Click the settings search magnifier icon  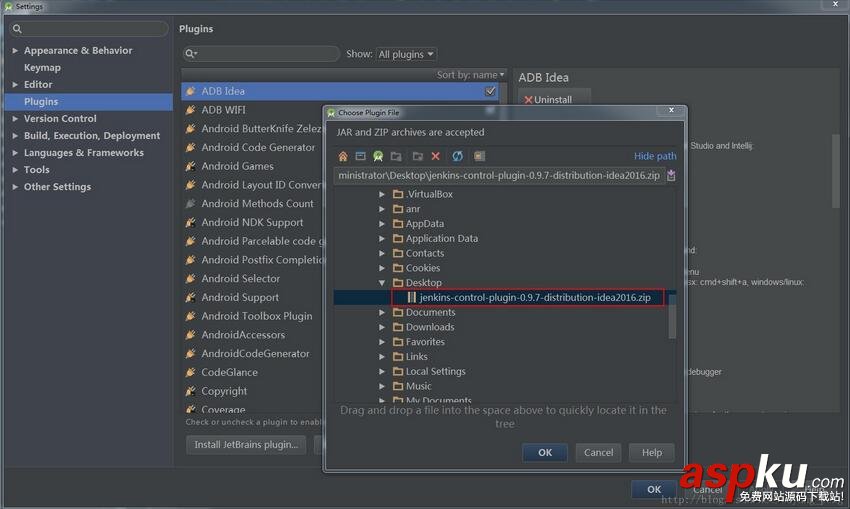coord(17,29)
